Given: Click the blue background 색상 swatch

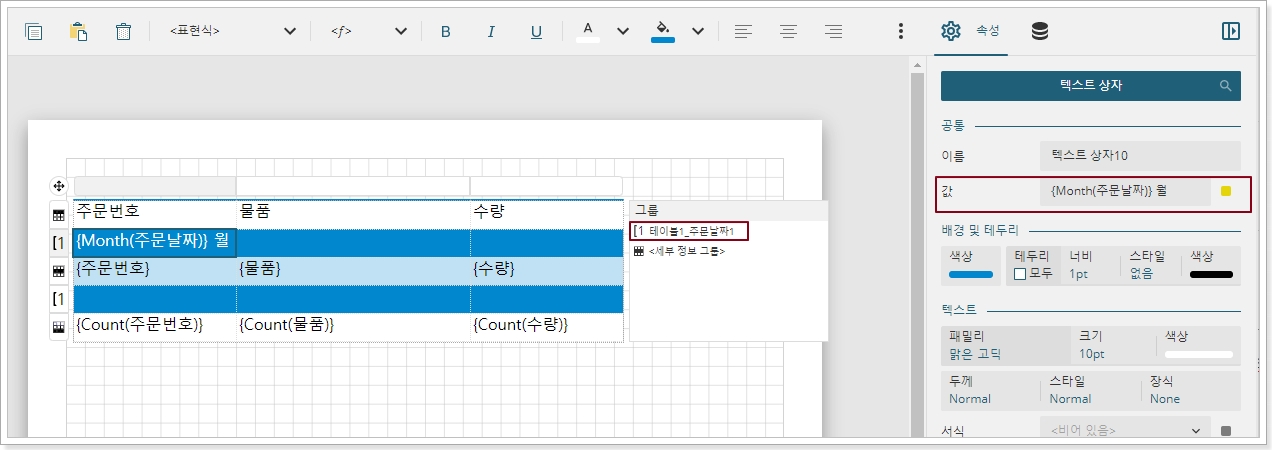Looking at the screenshot, I should pyautogui.click(x=970, y=274).
